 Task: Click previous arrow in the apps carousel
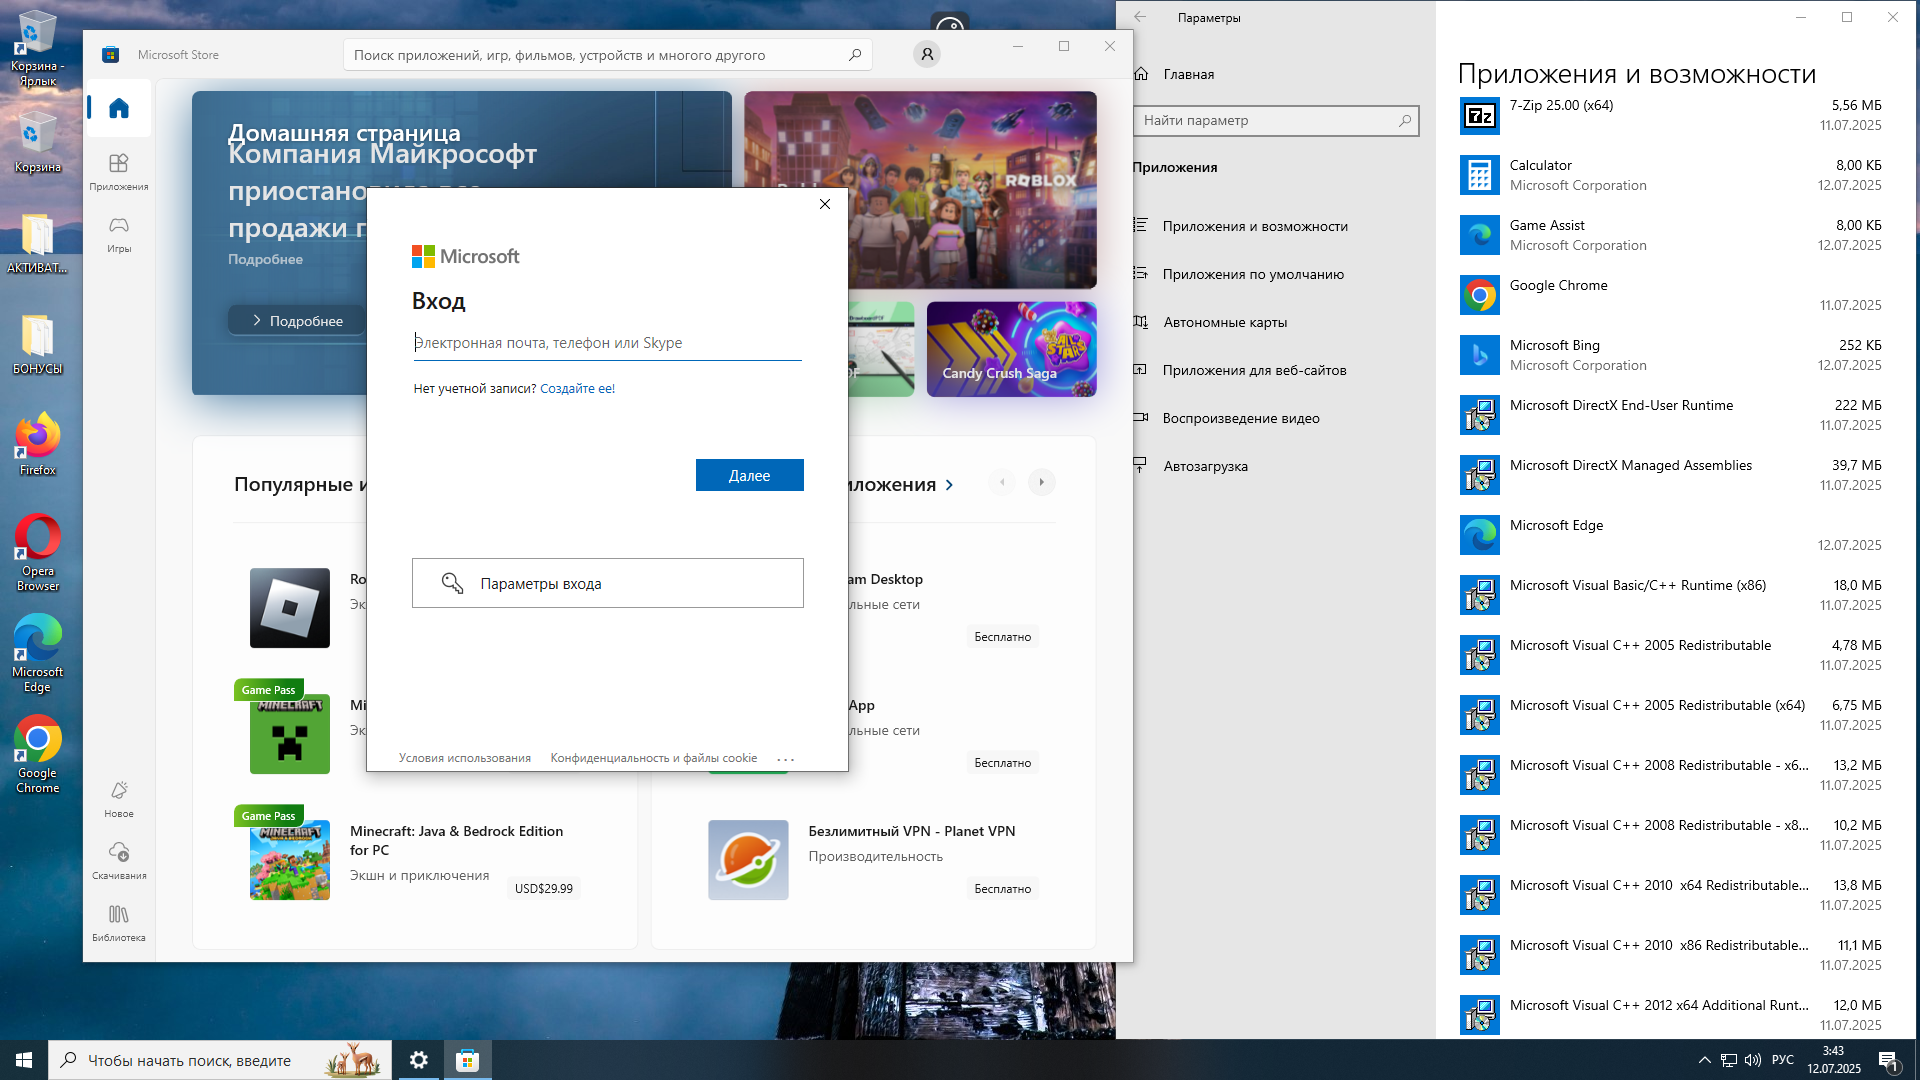(x=1002, y=482)
